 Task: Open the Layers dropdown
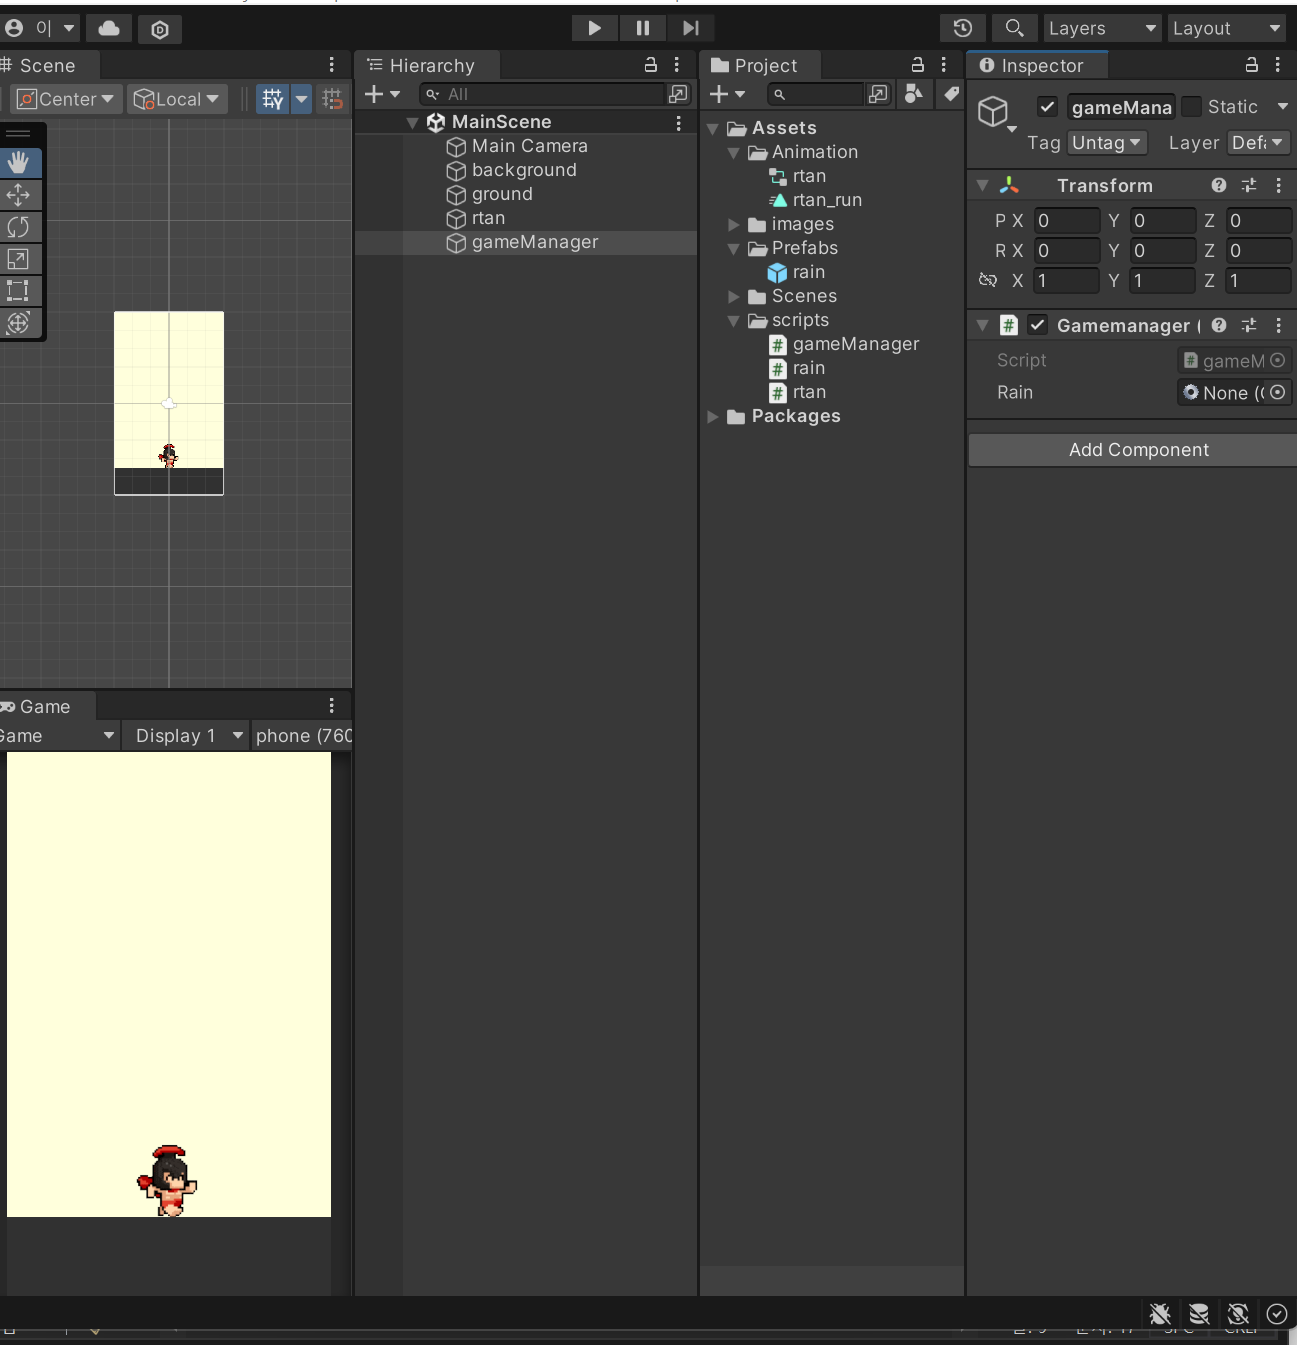pos(1102,28)
